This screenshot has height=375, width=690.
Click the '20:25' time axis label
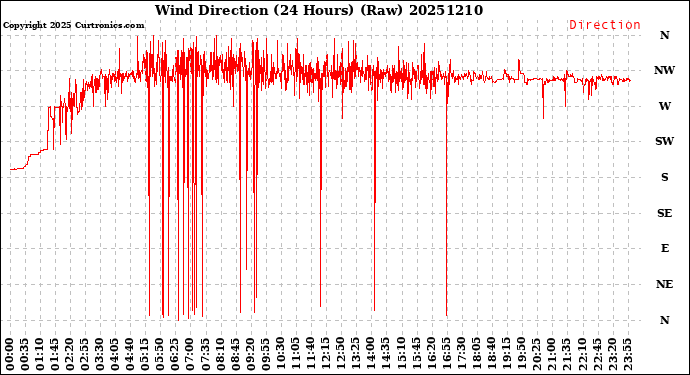point(537,354)
